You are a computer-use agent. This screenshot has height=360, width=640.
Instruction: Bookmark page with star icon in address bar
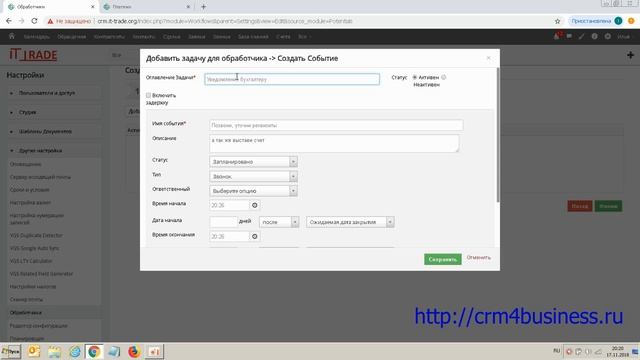pos(558,21)
